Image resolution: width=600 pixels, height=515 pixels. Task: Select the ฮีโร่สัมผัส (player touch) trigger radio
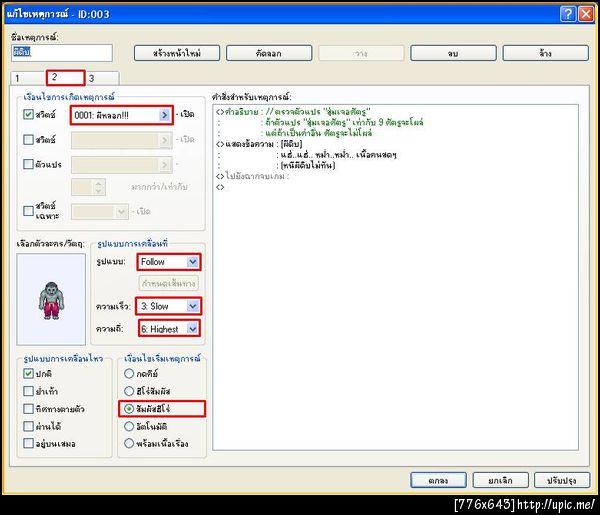pos(129,391)
